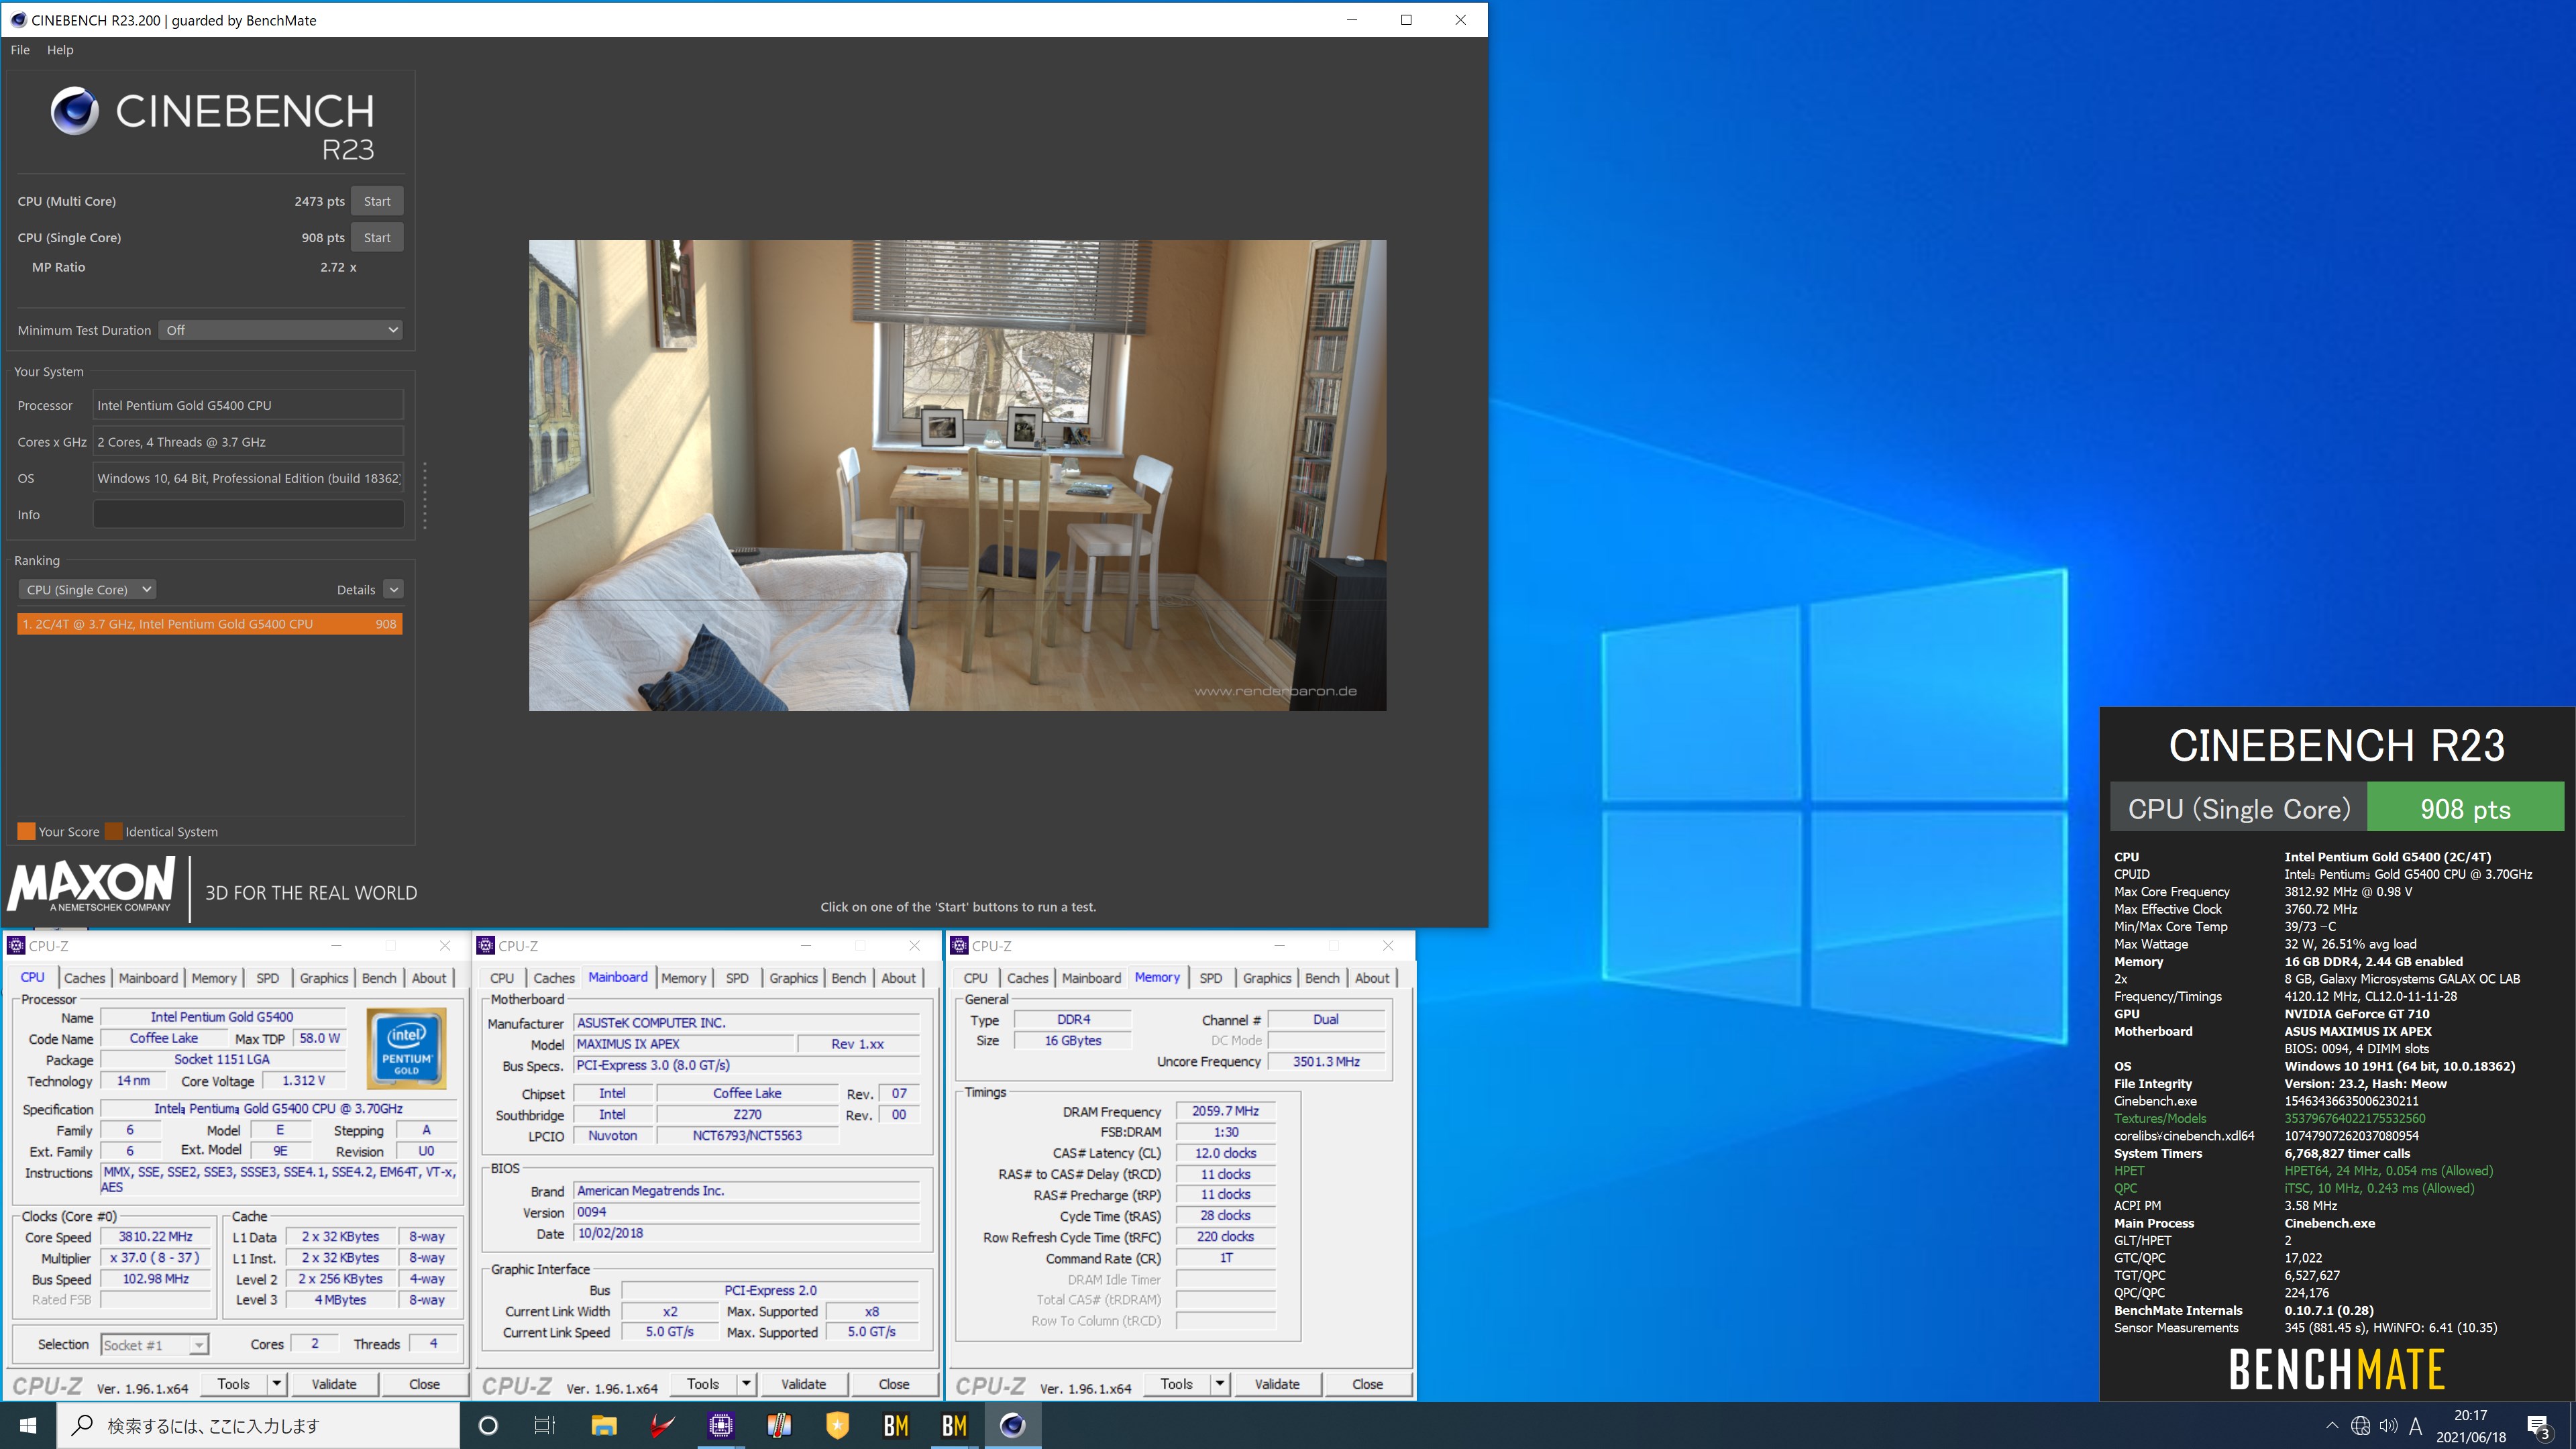Image resolution: width=2576 pixels, height=1449 pixels.
Task: Open the Windows Start menu
Action: (x=27, y=1425)
